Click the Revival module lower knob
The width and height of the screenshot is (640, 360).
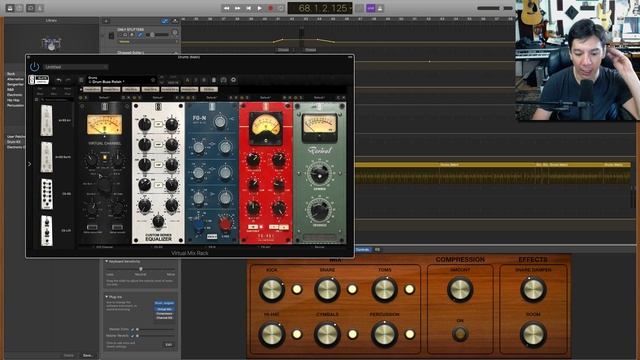tap(320, 210)
